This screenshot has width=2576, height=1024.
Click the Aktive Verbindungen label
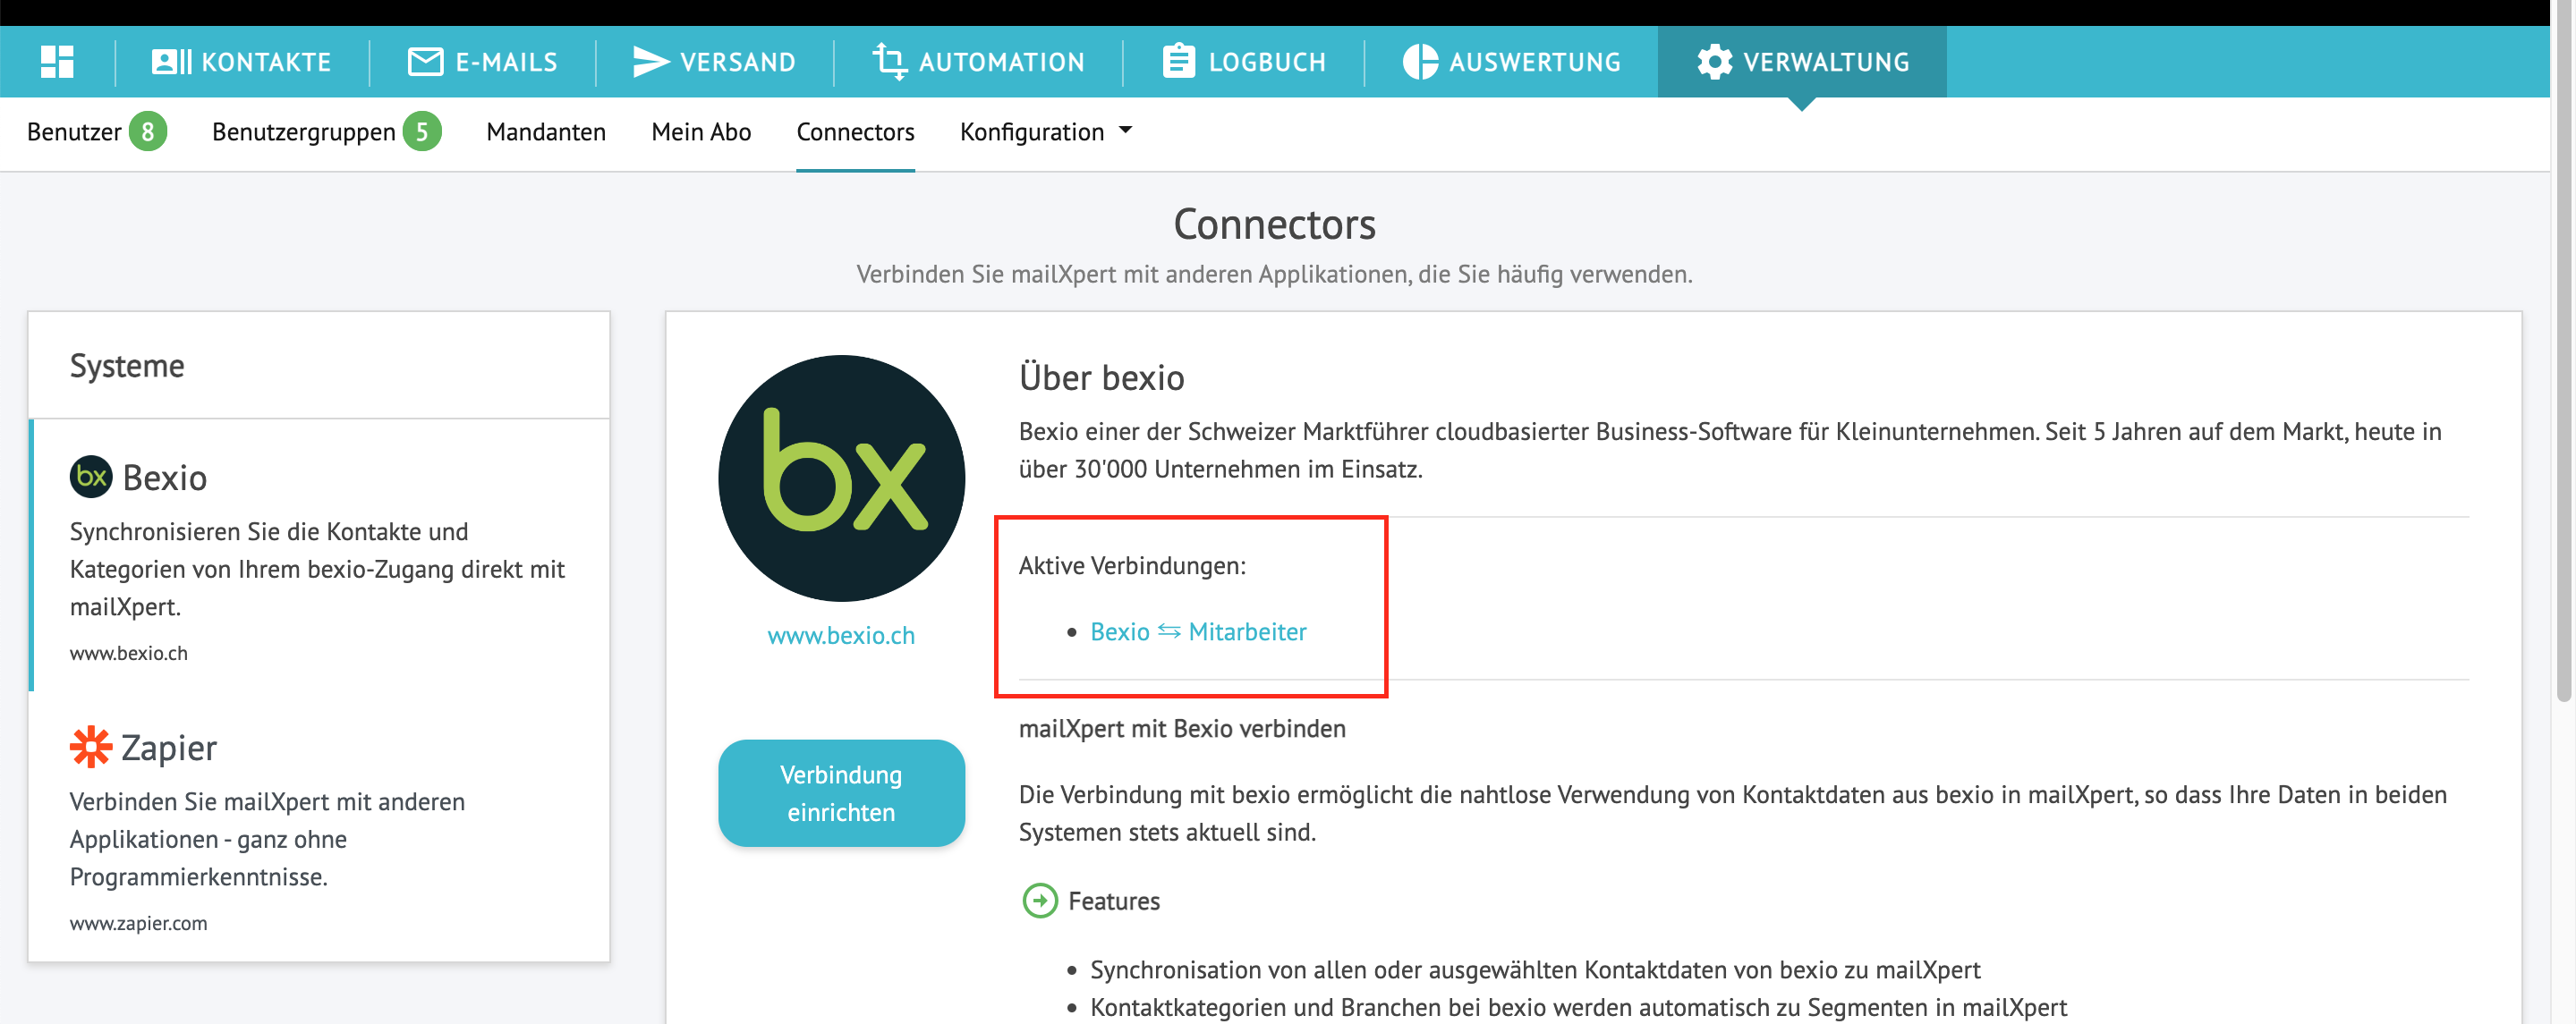click(x=1132, y=566)
